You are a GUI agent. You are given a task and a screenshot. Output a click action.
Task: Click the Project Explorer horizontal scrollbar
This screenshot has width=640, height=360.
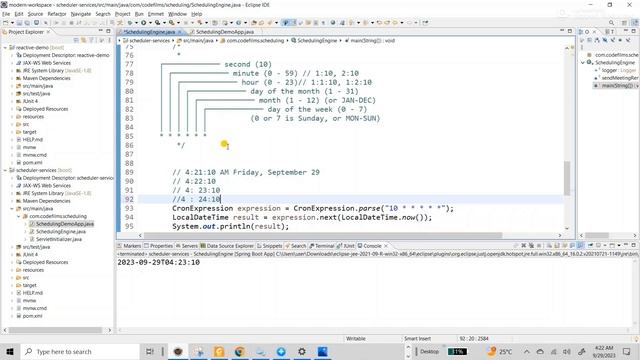point(56,330)
